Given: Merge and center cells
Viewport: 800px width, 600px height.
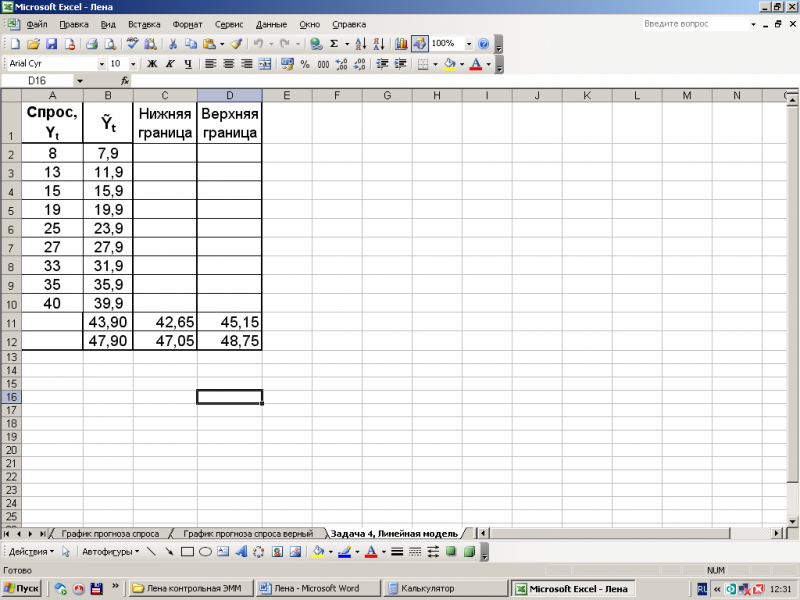Looking at the screenshot, I should (x=265, y=64).
